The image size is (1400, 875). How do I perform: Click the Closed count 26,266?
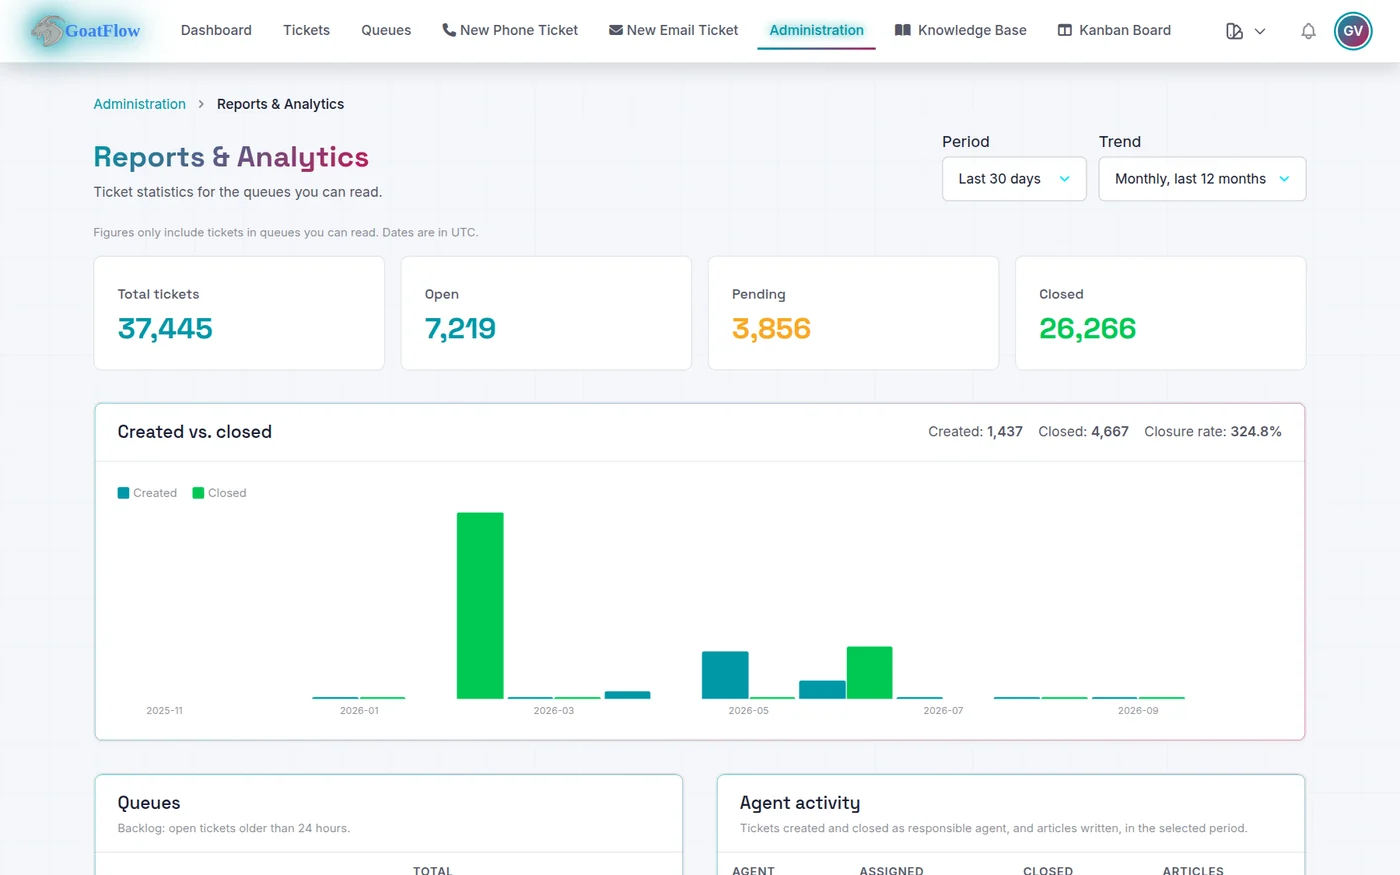pos(1087,328)
